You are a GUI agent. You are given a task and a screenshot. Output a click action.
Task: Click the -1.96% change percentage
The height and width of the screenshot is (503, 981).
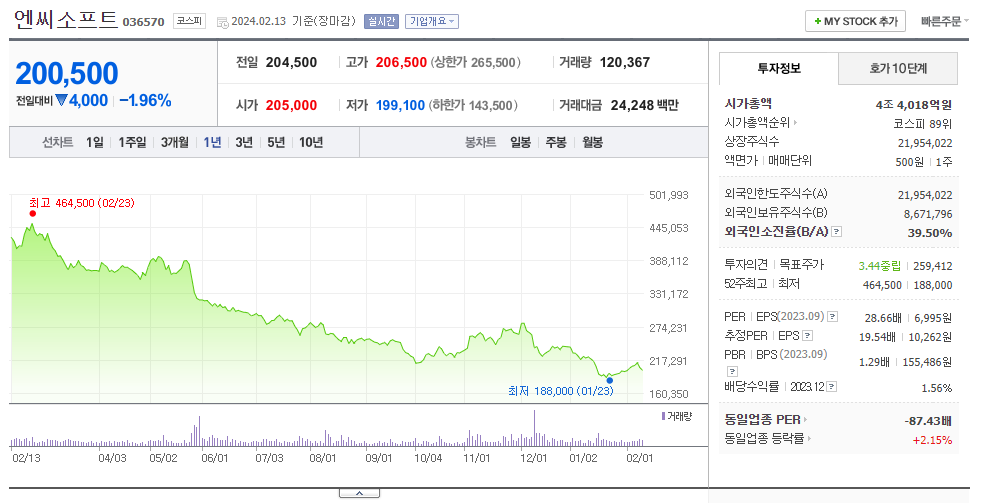tap(145, 101)
